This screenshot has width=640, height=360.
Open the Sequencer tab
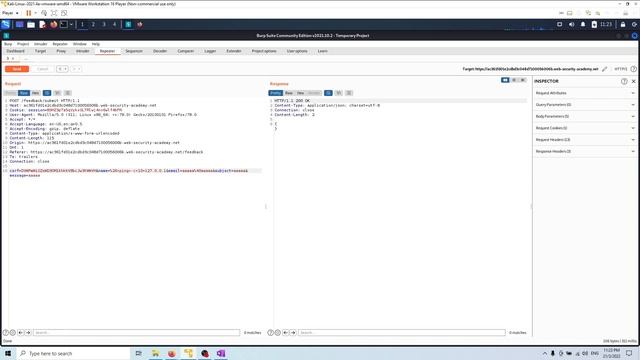(134, 51)
